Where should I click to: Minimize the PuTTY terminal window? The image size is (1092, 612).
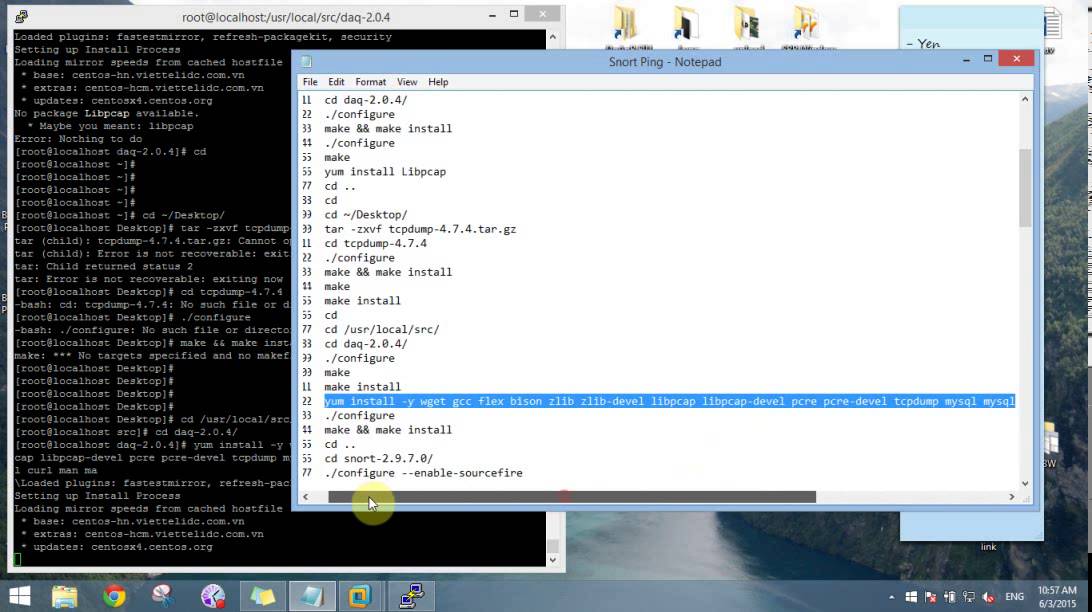[492, 15]
